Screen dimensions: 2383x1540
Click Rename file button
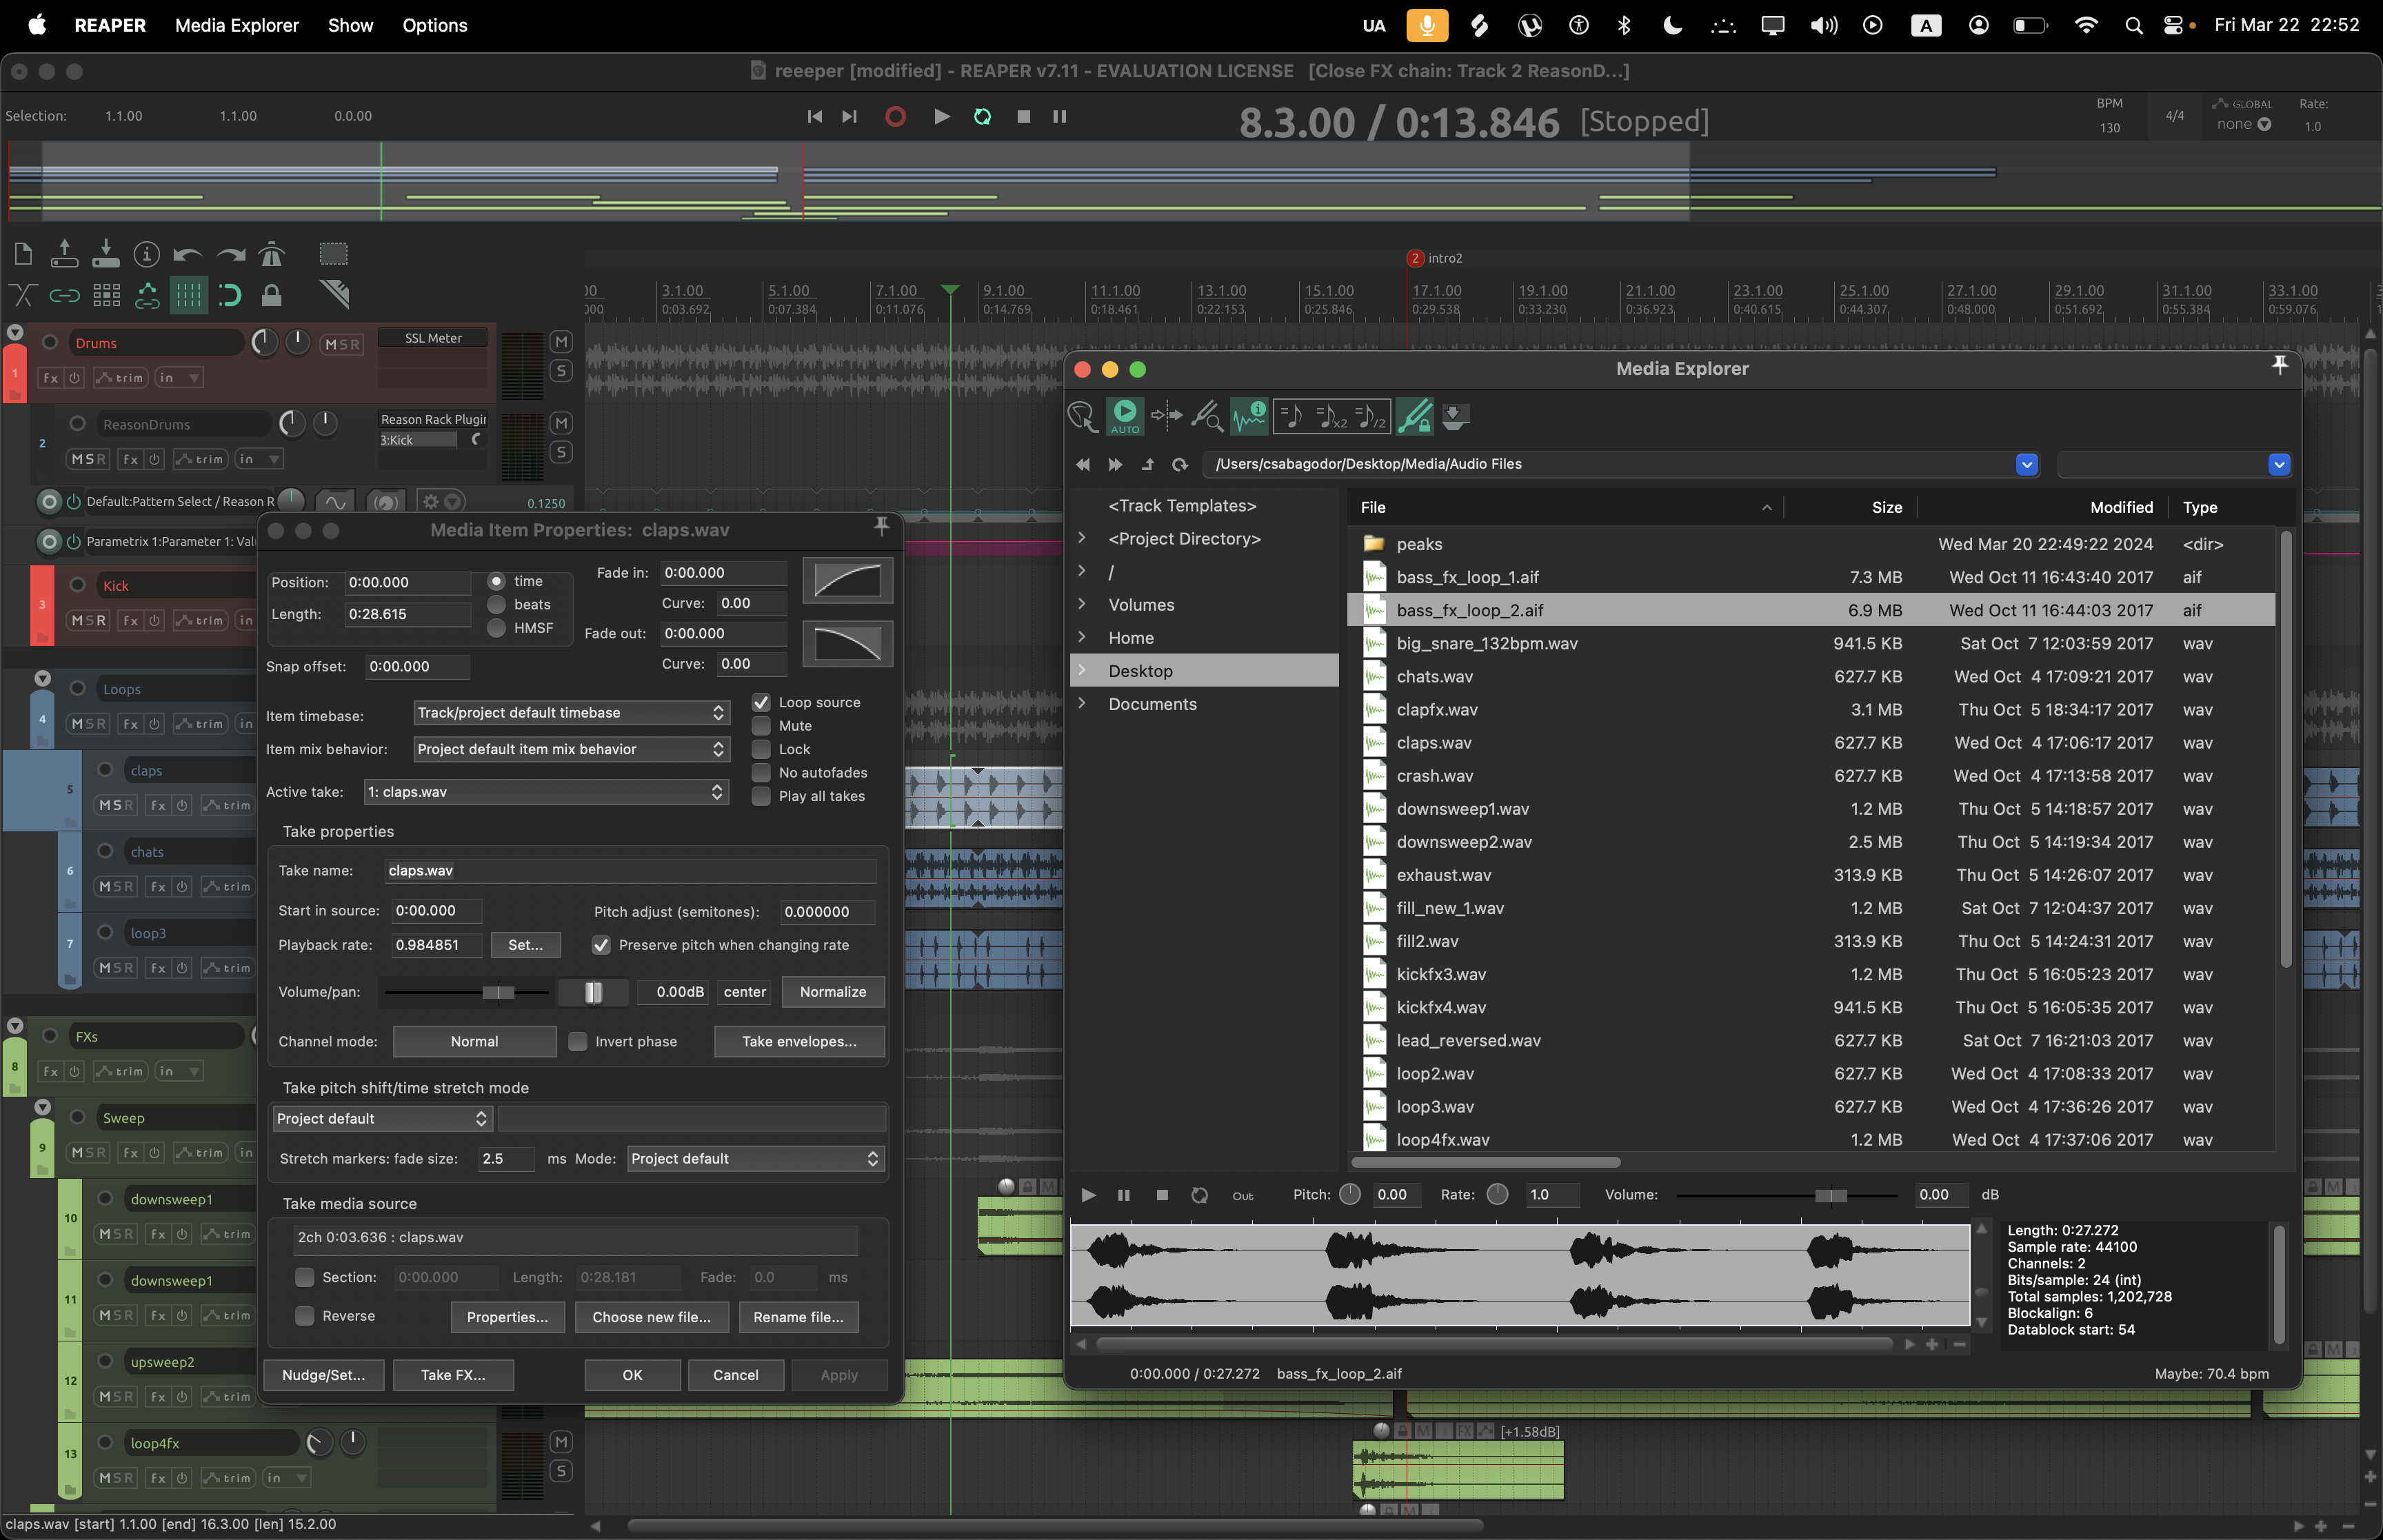coord(798,1317)
